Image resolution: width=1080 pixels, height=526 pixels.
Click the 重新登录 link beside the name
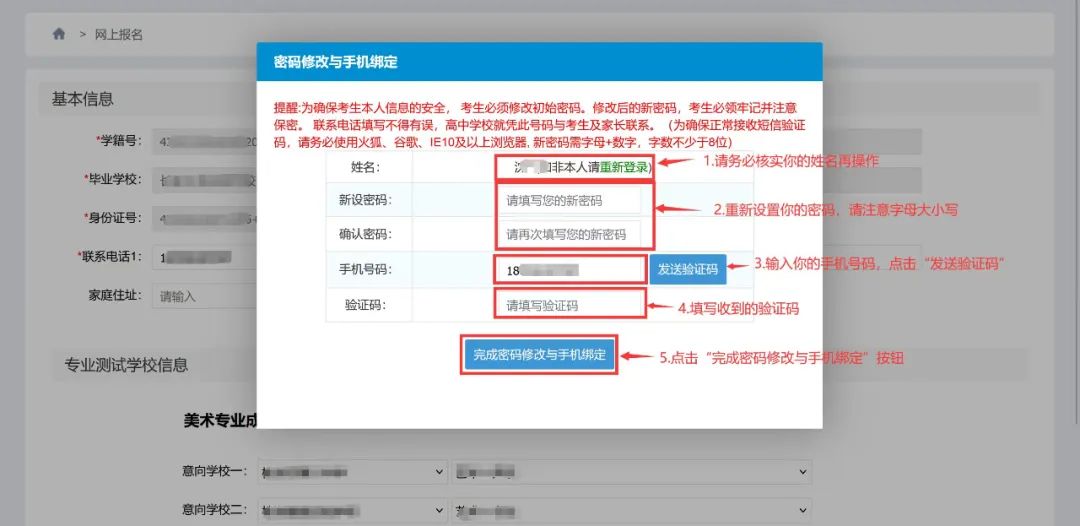pos(624,167)
